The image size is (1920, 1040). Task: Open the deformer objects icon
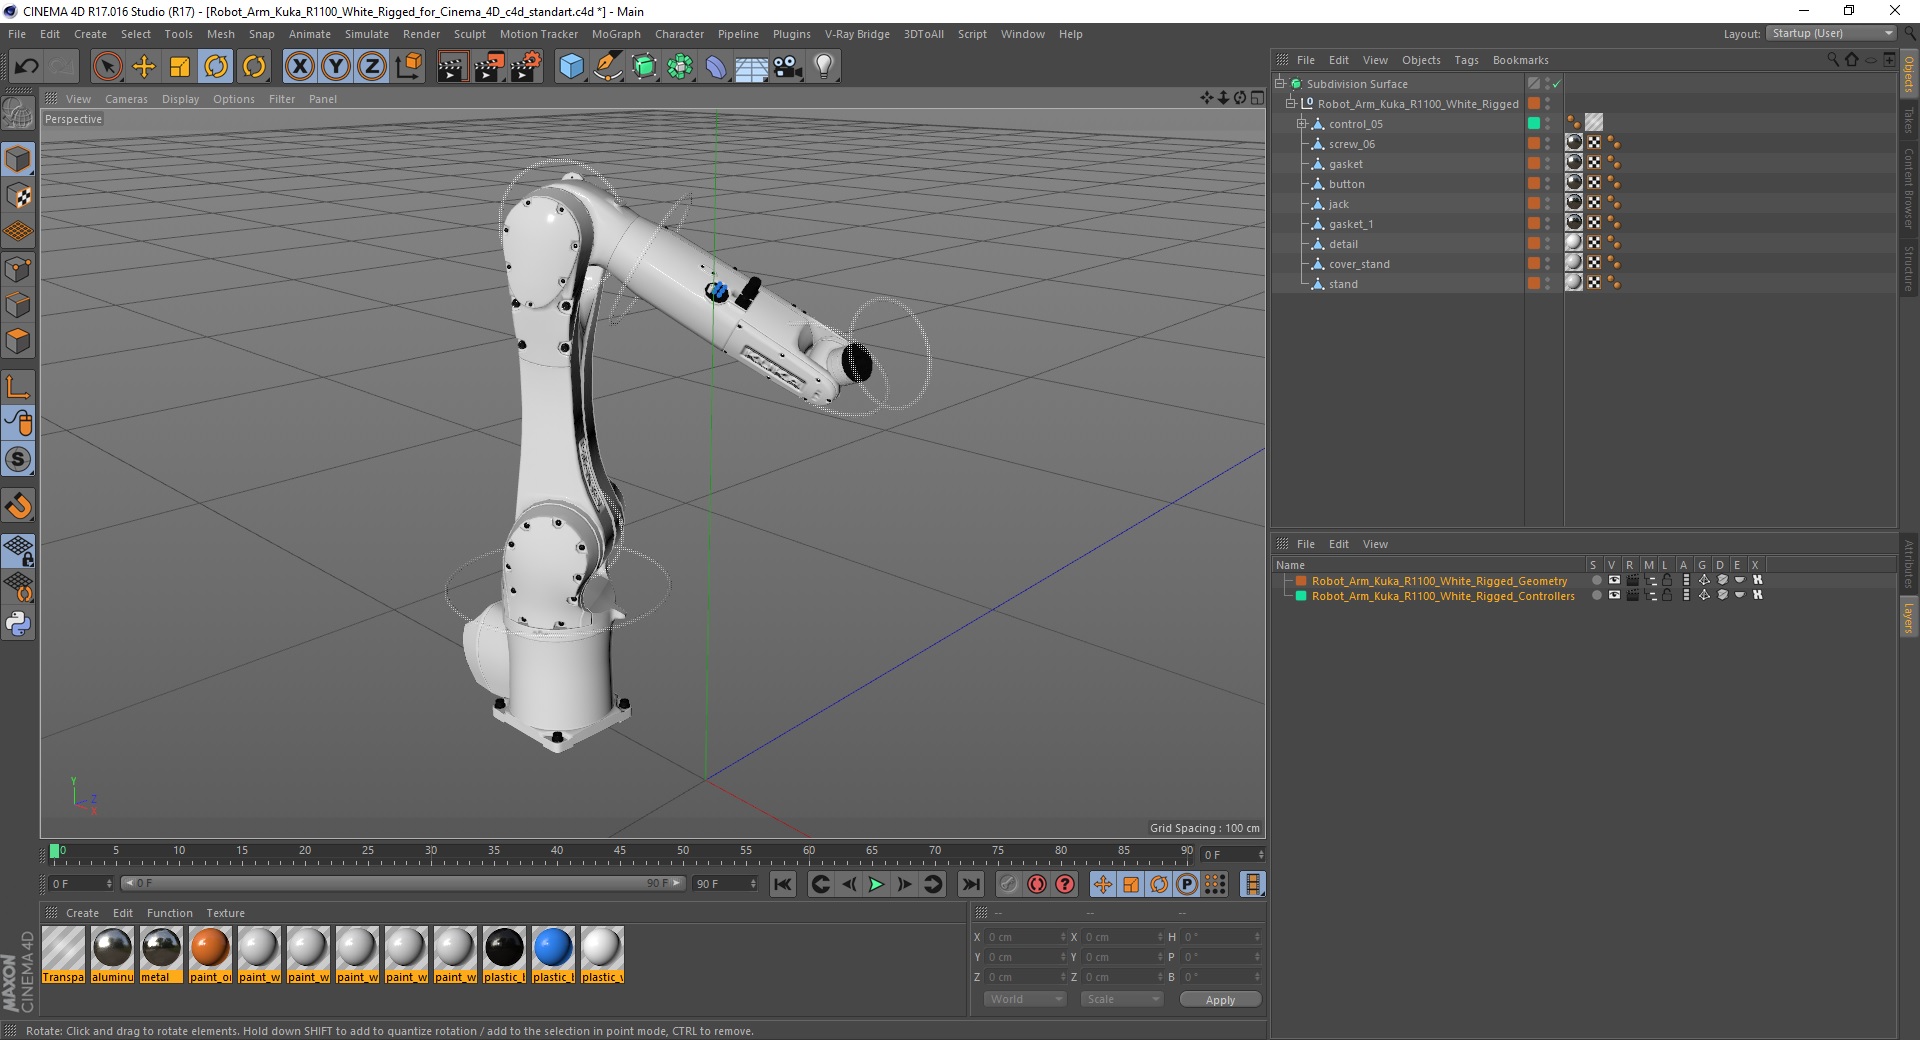716,67
